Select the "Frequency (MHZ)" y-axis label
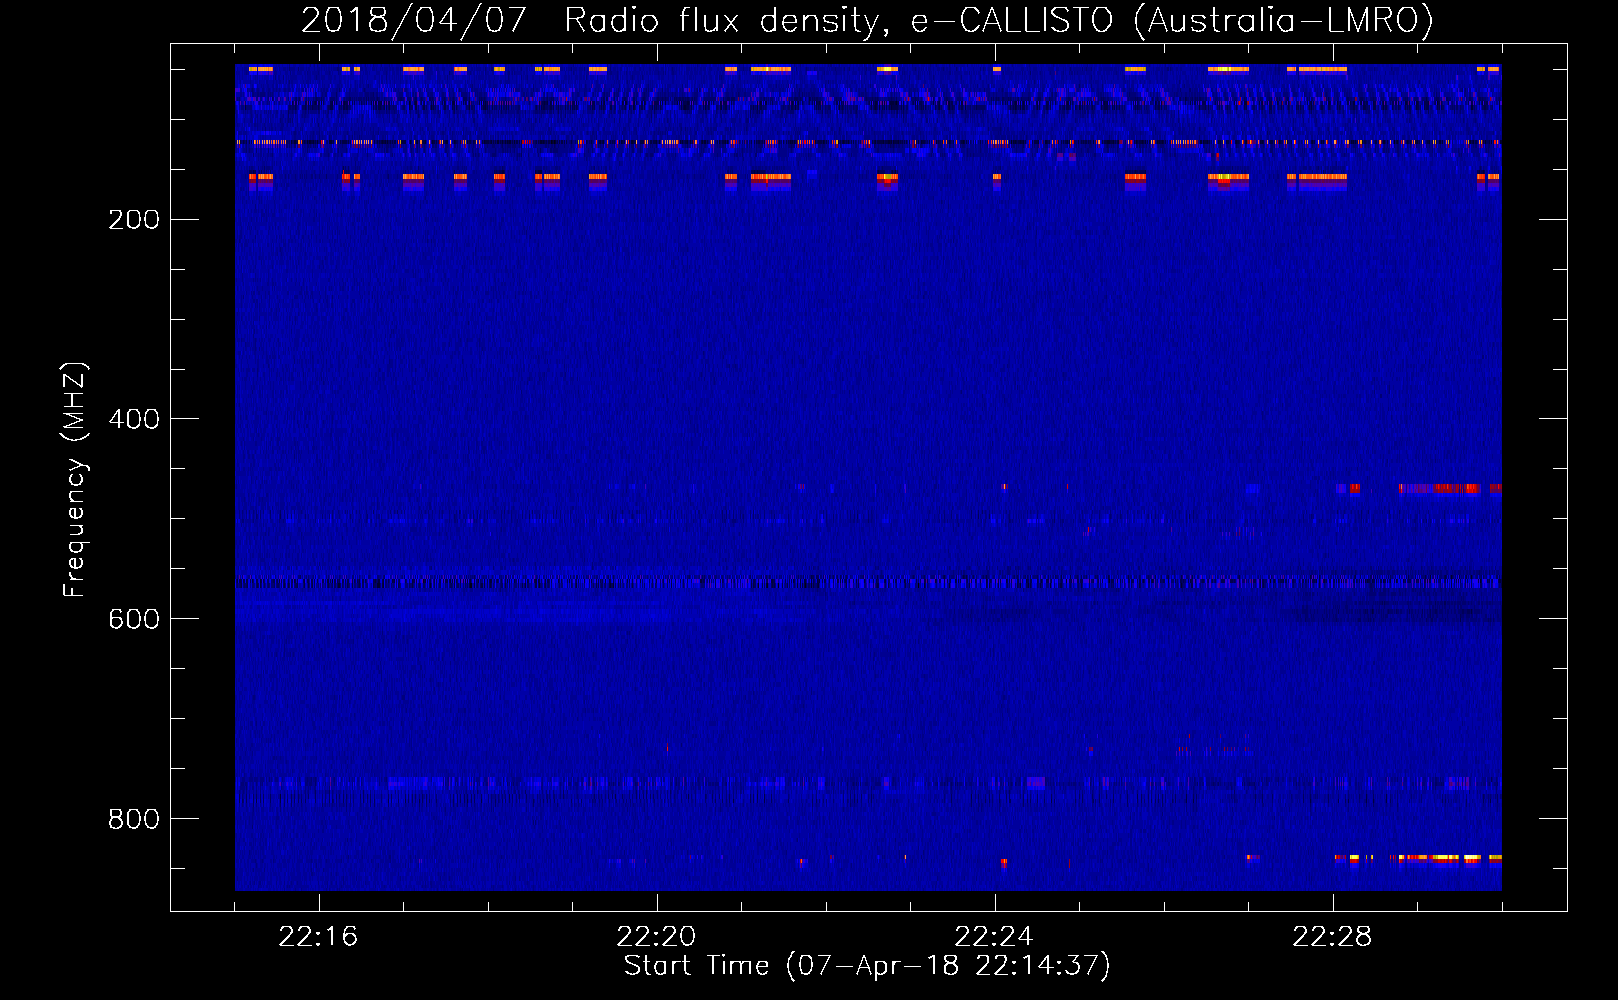This screenshot has height=1000, width=1618. coord(75,480)
